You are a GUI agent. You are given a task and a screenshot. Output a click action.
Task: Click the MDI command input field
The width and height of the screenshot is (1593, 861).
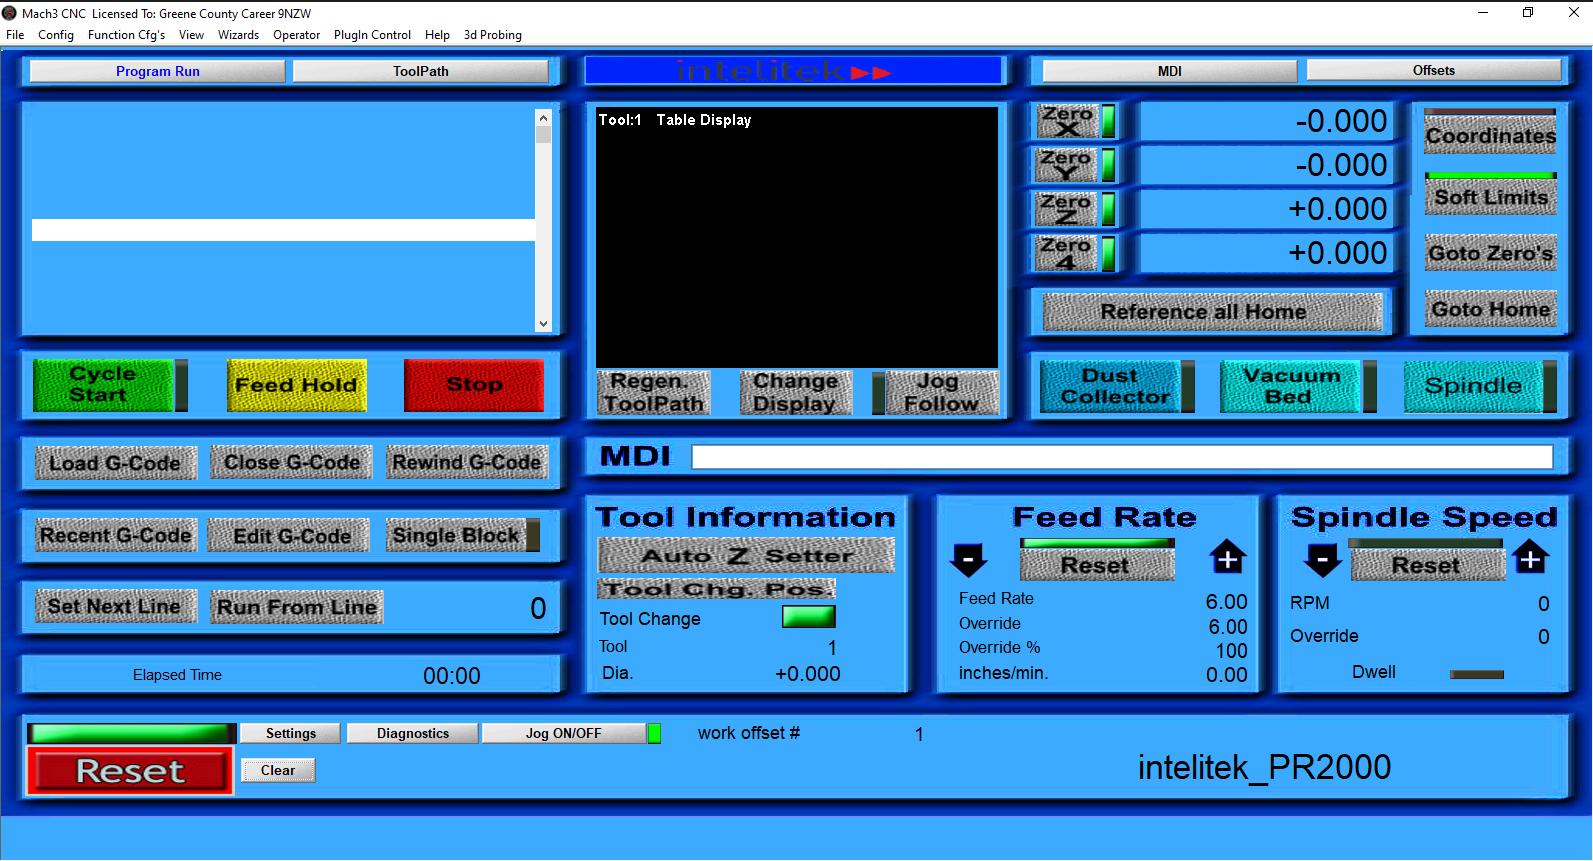[1122, 457]
